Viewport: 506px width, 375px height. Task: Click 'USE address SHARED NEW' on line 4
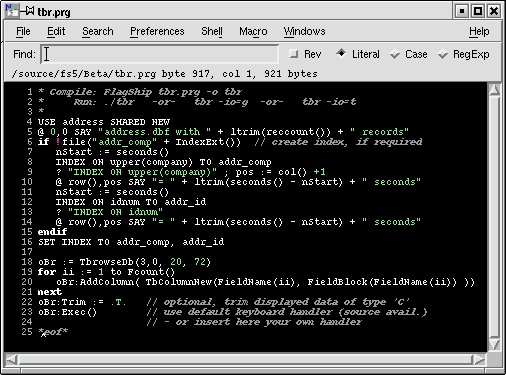[104, 122]
